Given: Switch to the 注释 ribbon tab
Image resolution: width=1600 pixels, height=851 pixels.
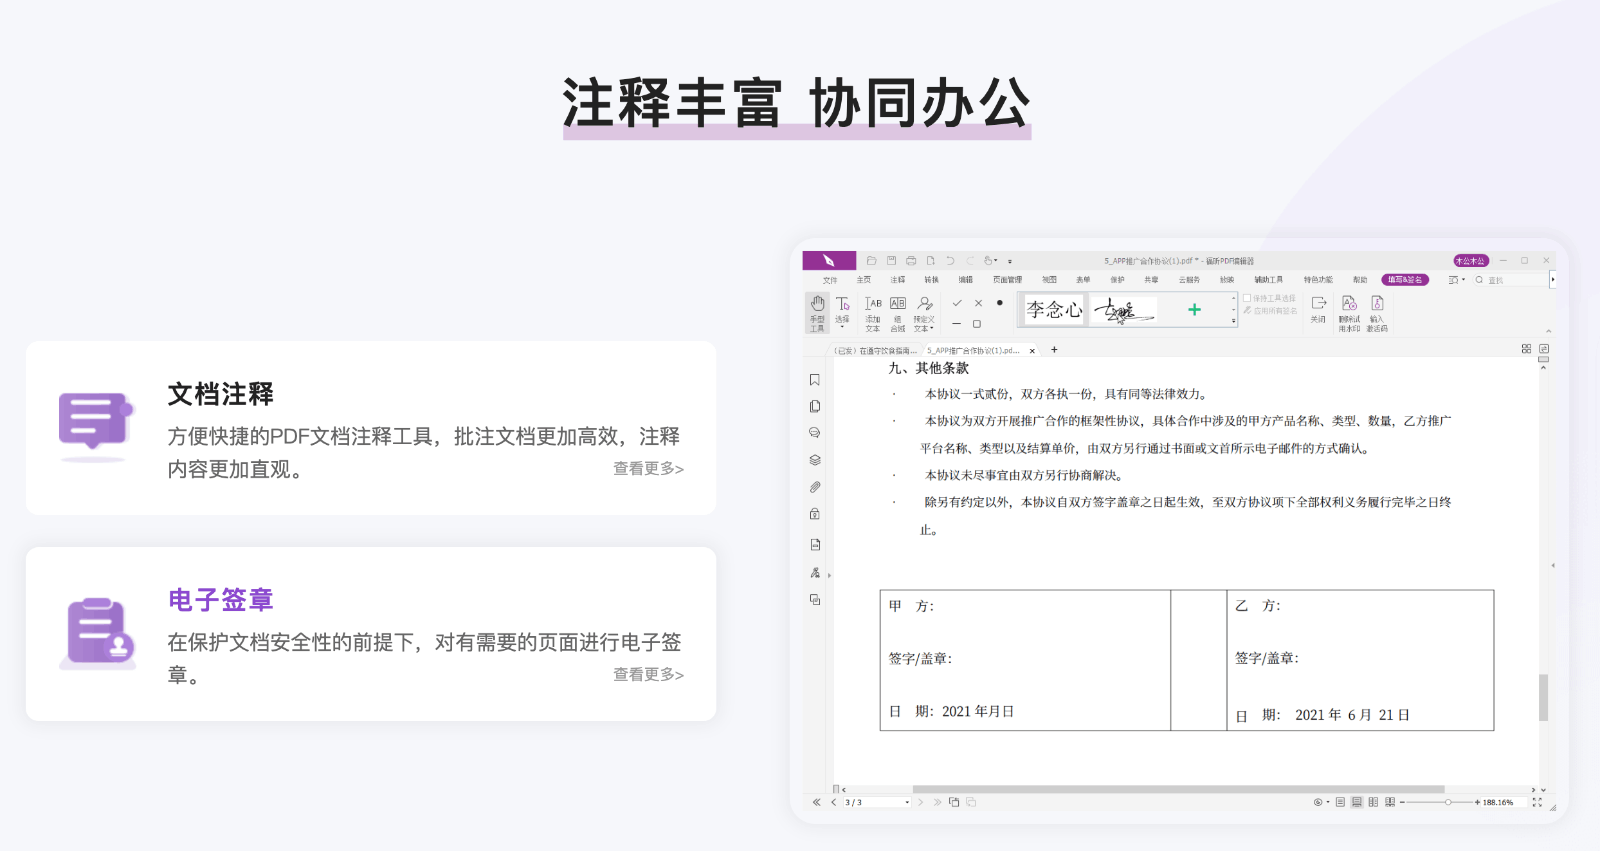Looking at the screenshot, I should 898,280.
